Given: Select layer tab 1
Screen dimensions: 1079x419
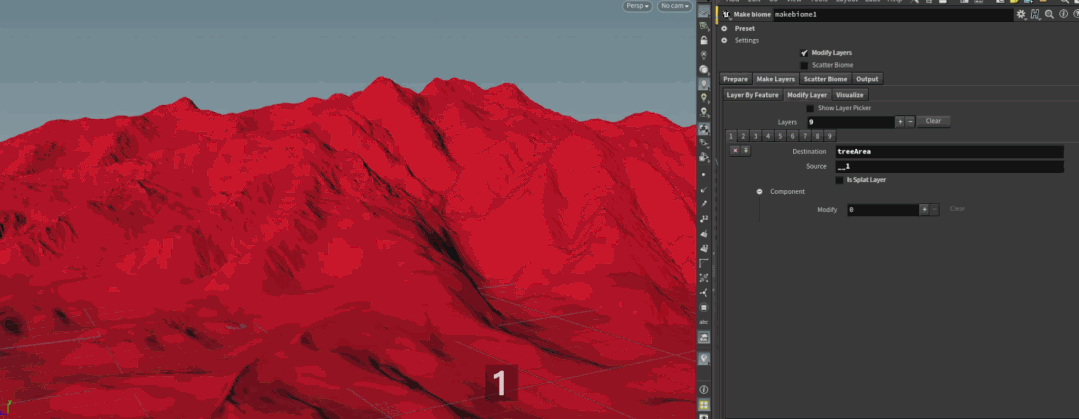Looking at the screenshot, I should (x=731, y=136).
